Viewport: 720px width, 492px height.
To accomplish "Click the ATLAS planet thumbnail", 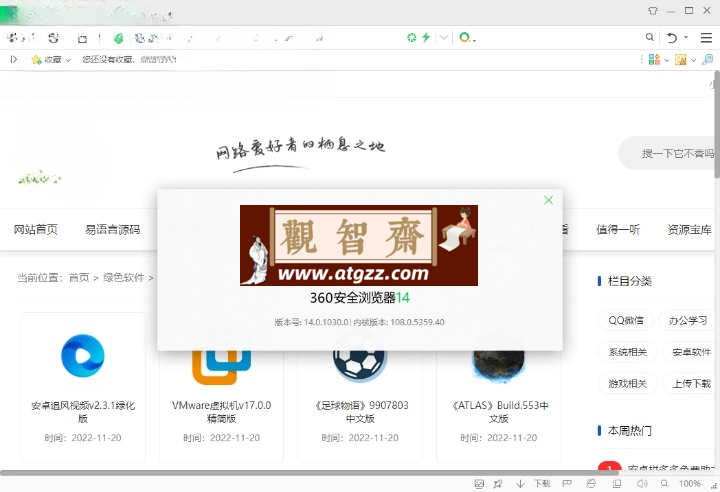I will [499, 366].
